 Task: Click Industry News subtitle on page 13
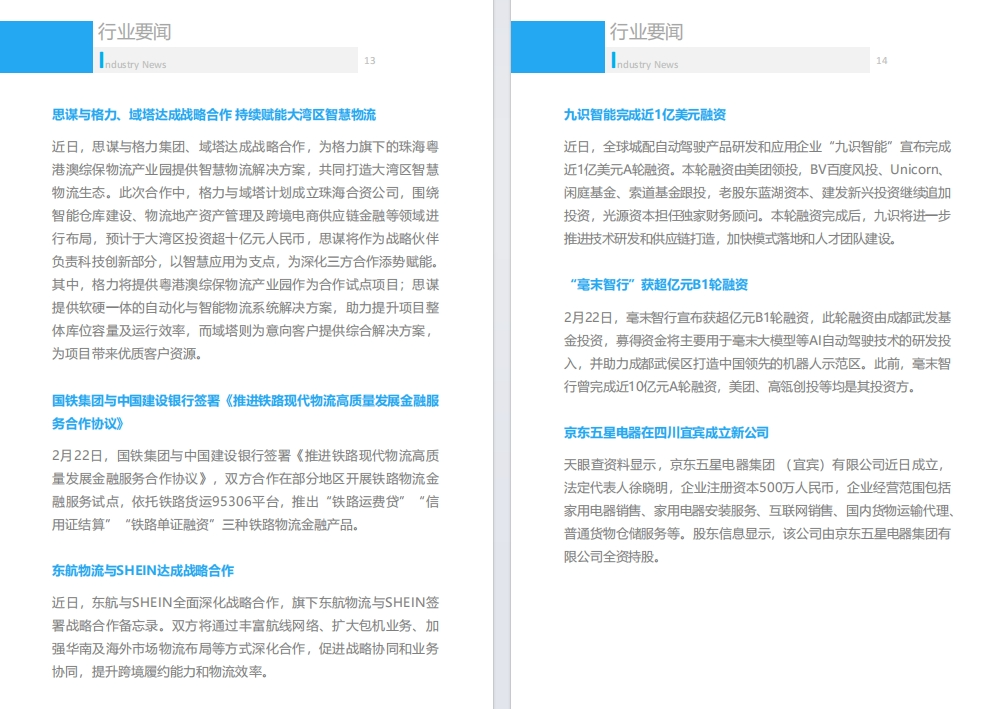pyautogui.click(x=133, y=62)
